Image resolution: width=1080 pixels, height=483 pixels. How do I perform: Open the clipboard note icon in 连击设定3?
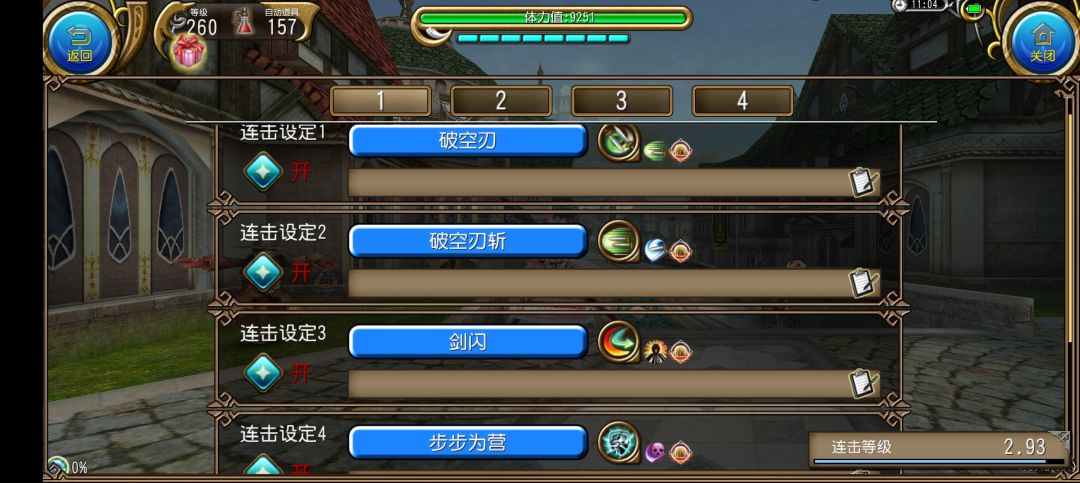[864, 384]
